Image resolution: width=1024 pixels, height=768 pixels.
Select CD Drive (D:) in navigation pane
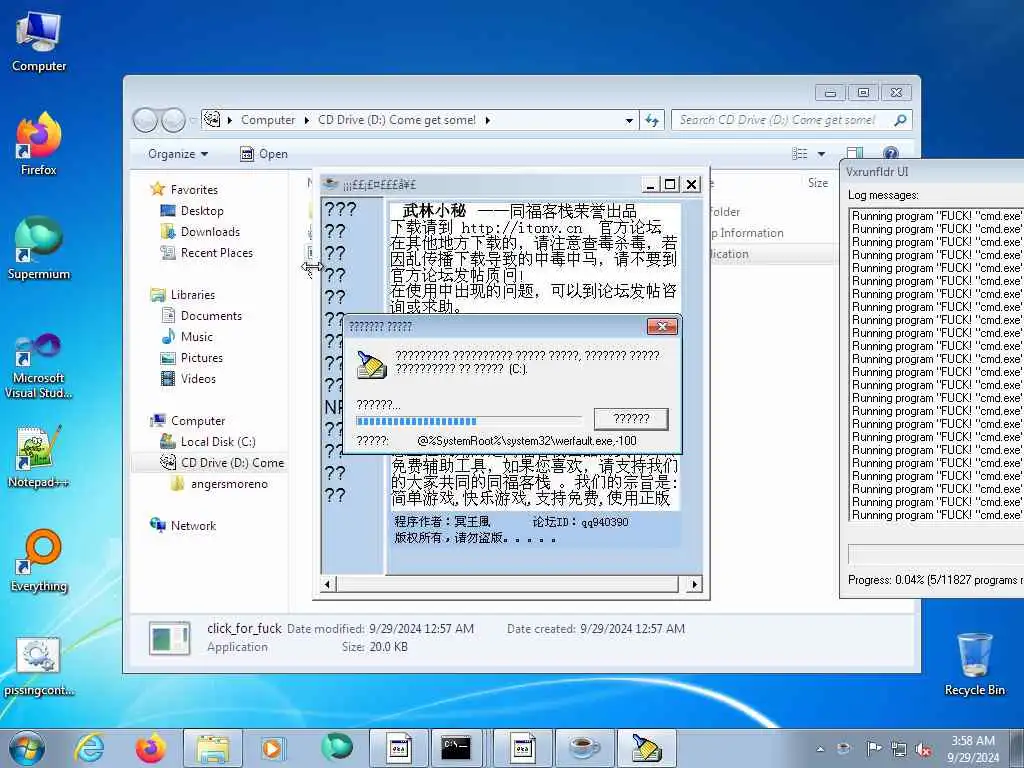point(222,462)
